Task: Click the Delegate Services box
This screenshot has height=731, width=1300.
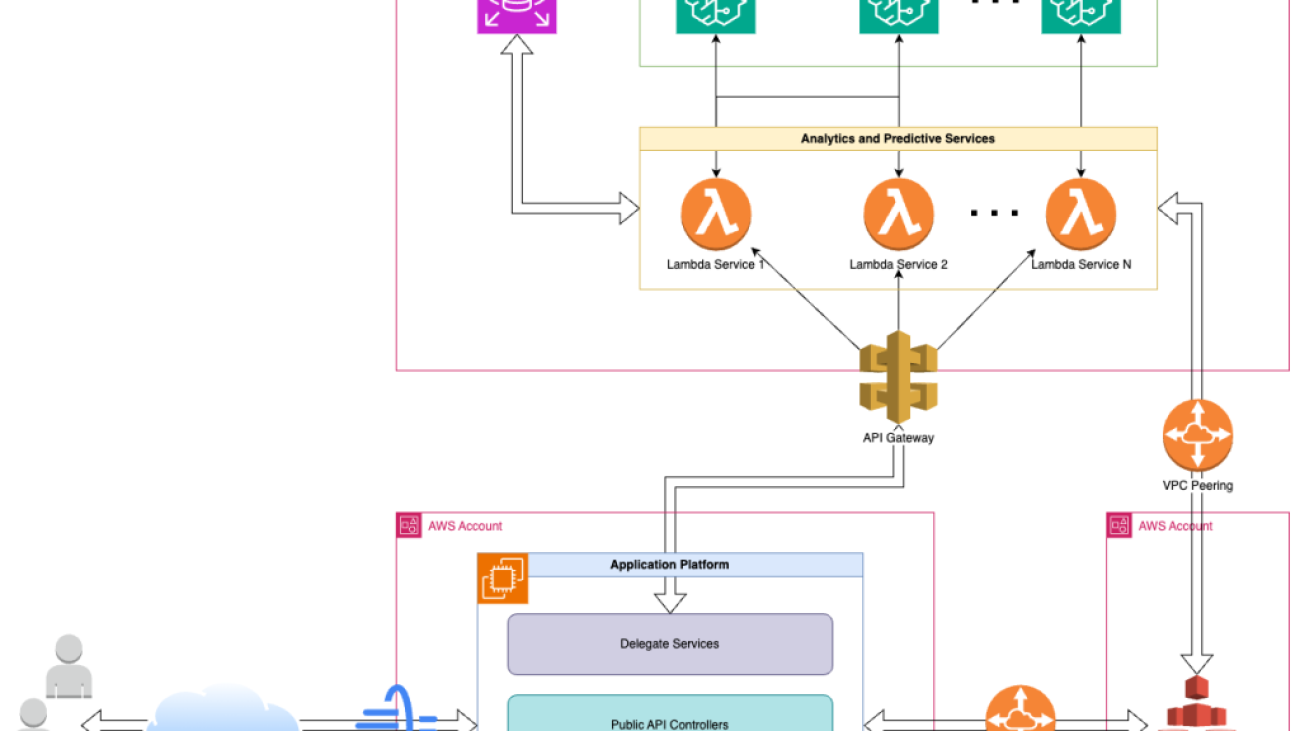Action: coord(670,644)
